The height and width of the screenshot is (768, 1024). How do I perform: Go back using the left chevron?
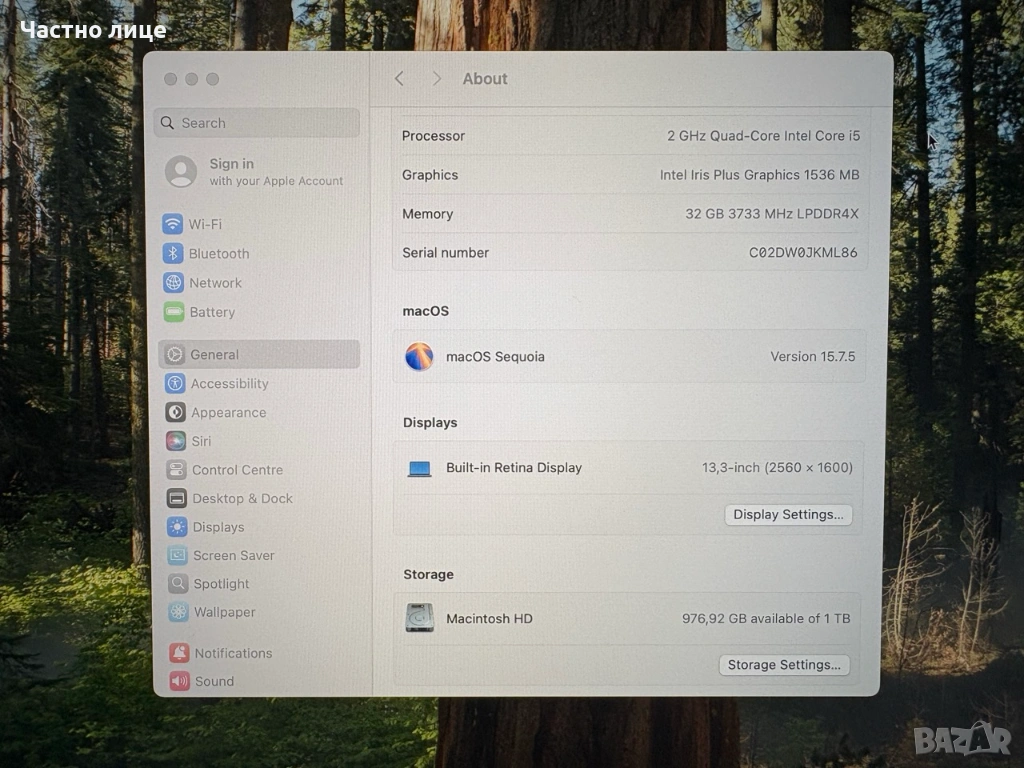click(x=400, y=79)
